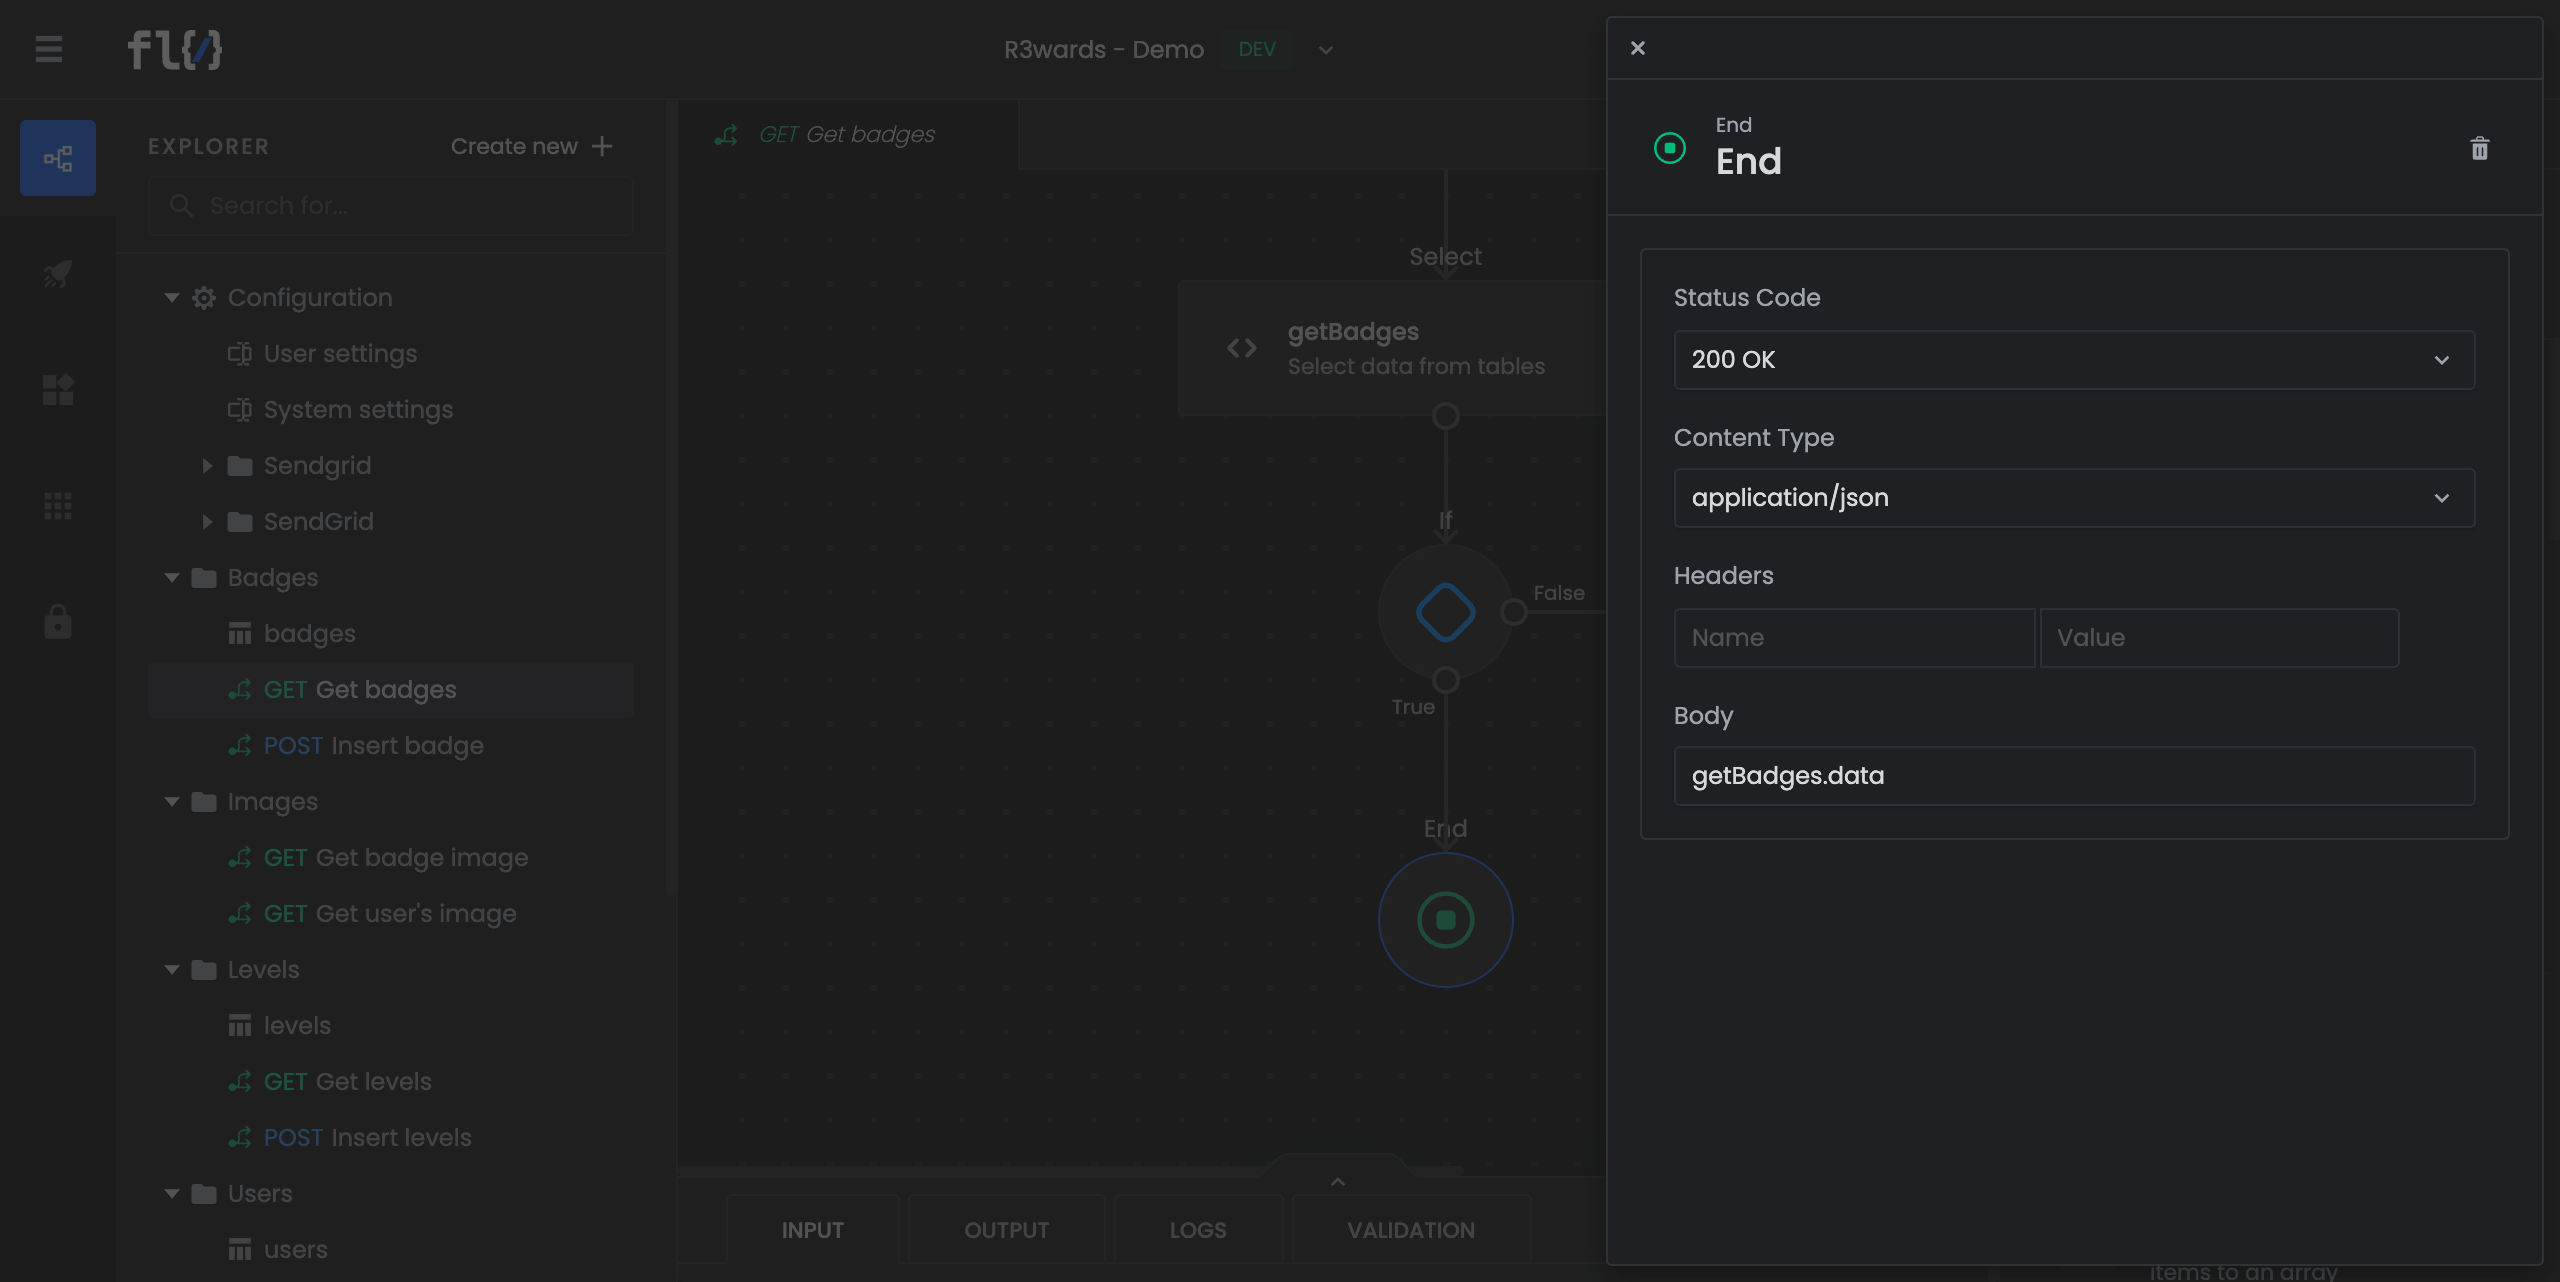Click the False output connector of If node
The image size is (2560, 1282).
tap(1514, 612)
